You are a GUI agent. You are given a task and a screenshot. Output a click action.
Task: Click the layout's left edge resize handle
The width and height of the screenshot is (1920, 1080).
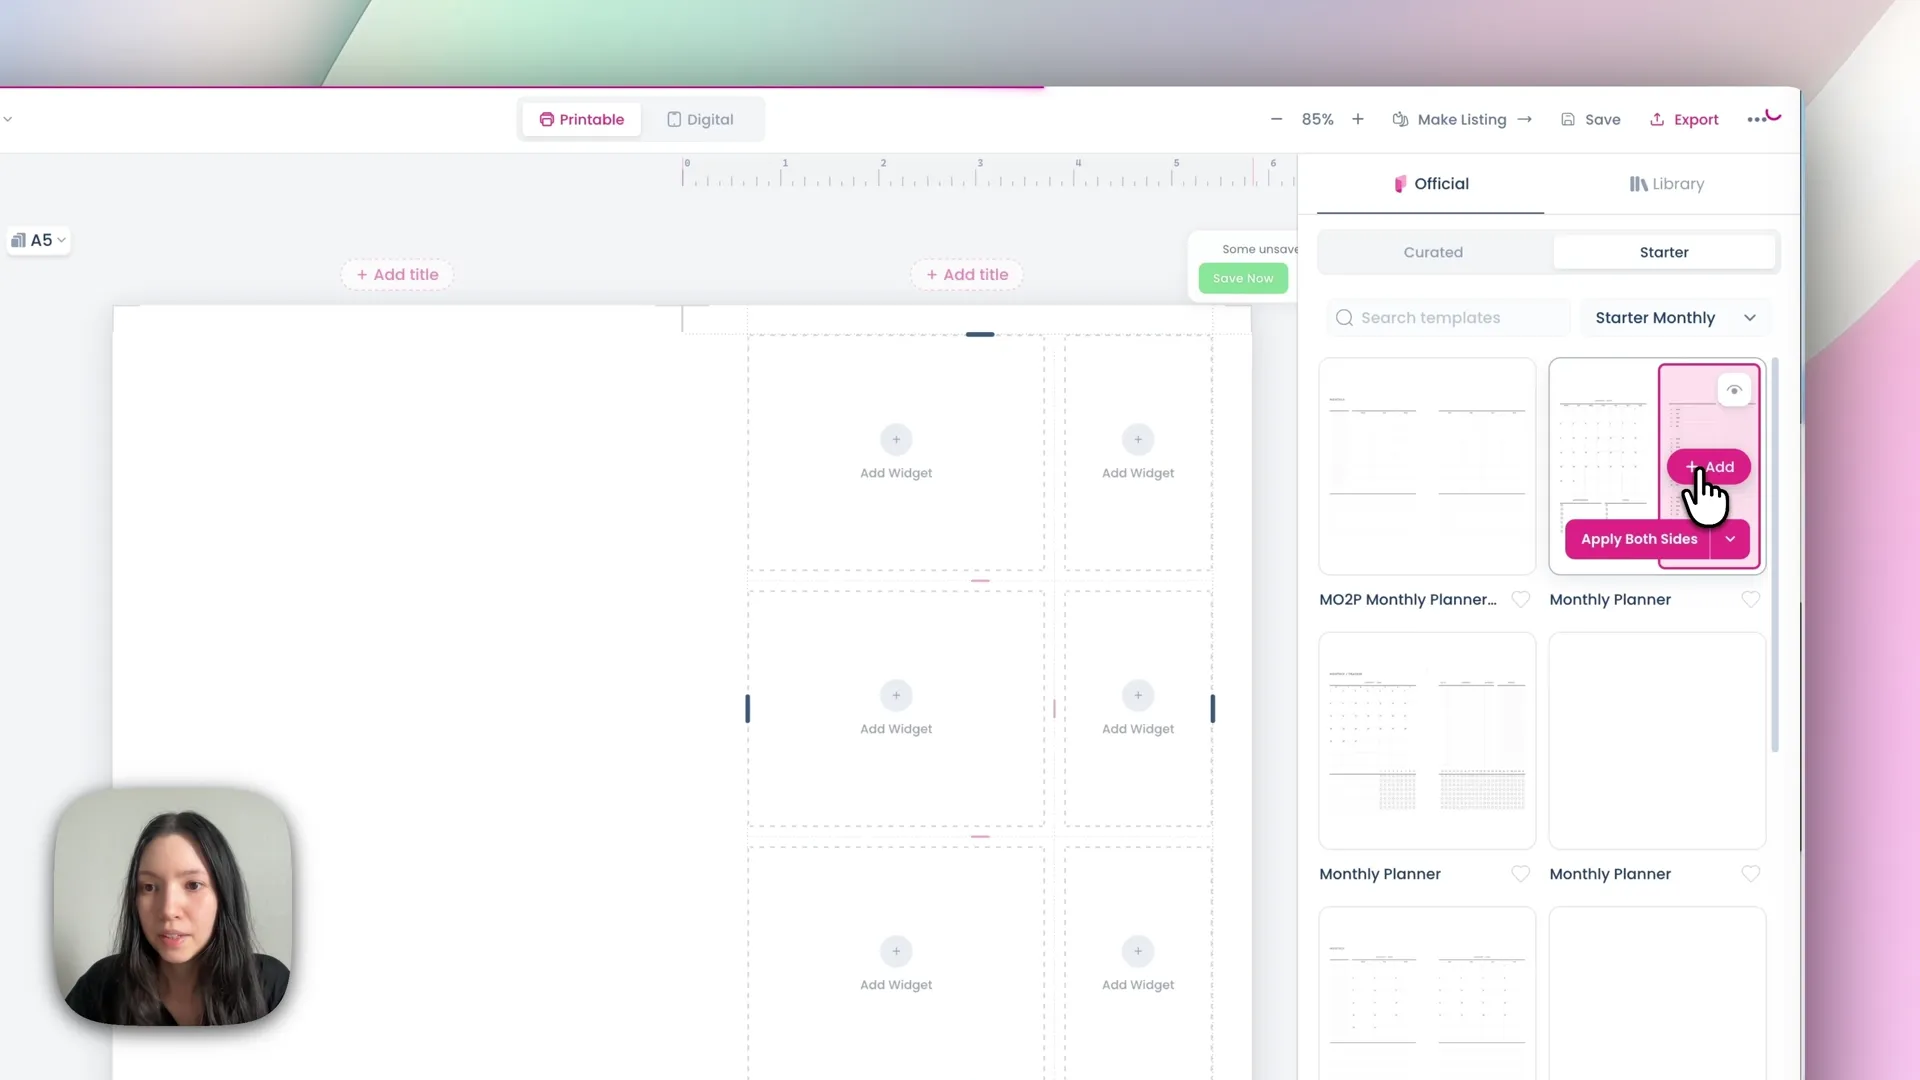tap(747, 709)
